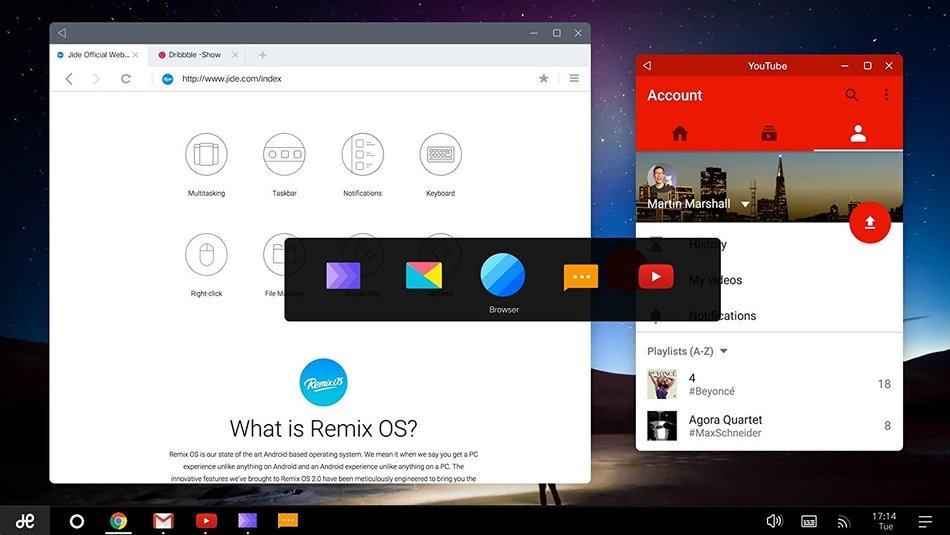Click the What is Remix OS? heading
Image resolution: width=950 pixels, height=535 pixels.
click(324, 428)
